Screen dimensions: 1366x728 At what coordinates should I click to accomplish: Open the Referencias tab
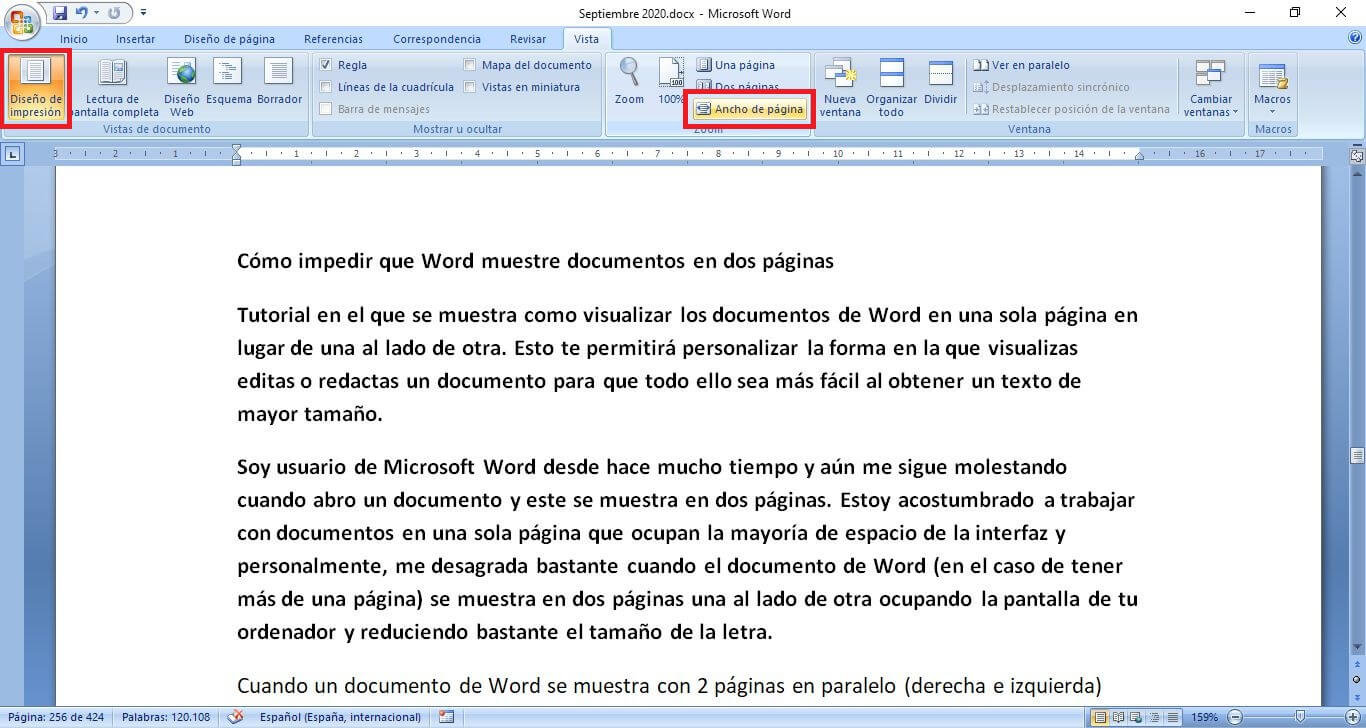pos(333,39)
